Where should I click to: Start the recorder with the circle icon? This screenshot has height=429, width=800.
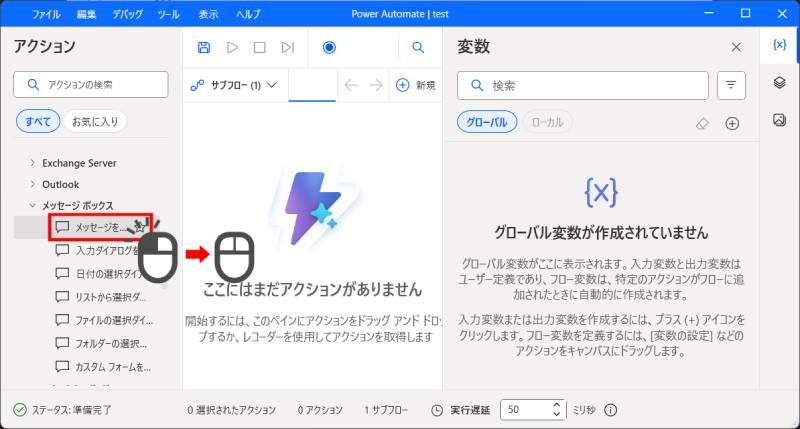pyautogui.click(x=329, y=47)
